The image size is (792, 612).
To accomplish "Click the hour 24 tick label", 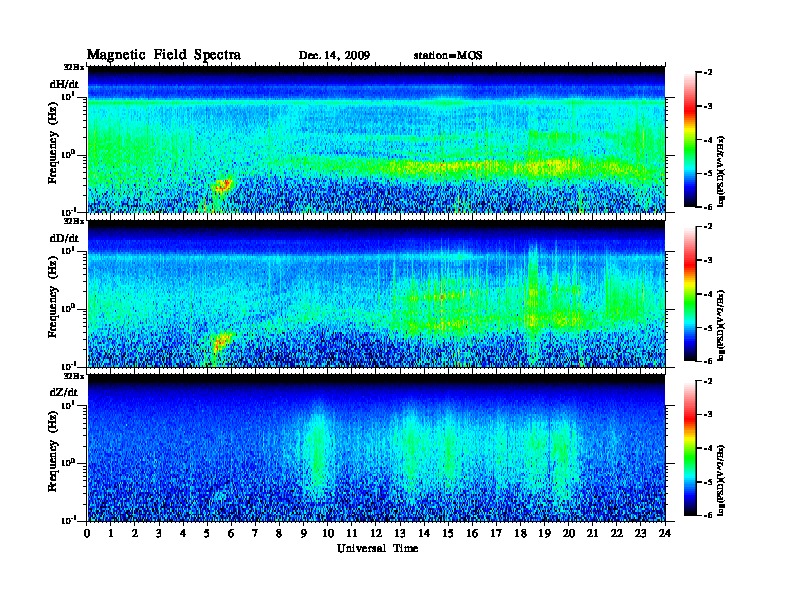I will pyautogui.click(x=665, y=533).
